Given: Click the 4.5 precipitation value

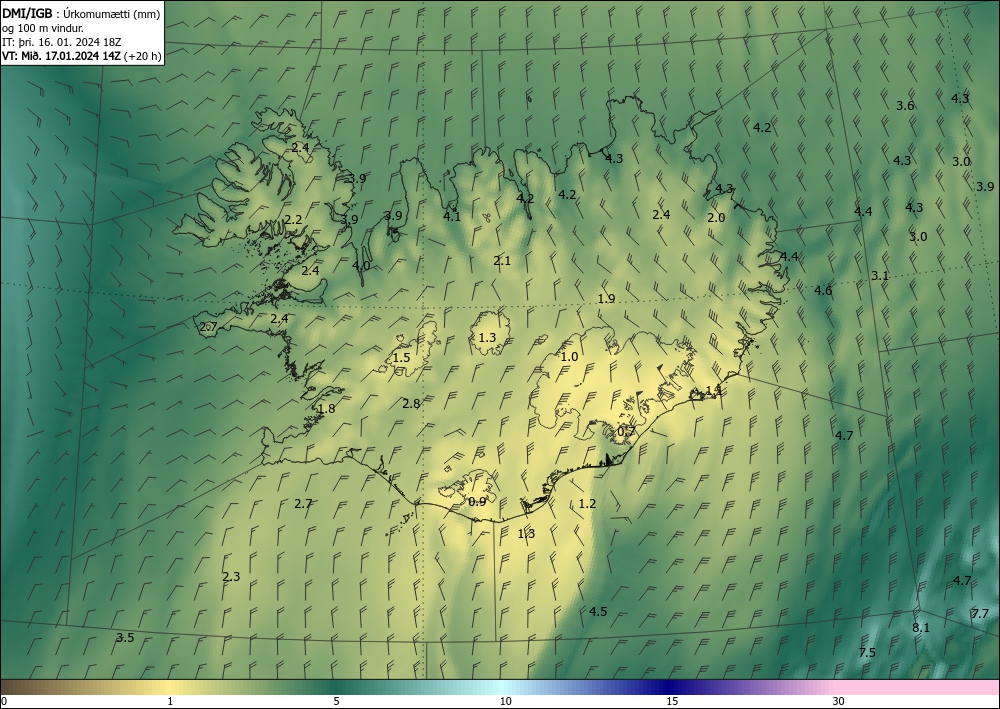Looking at the screenshot, I should pyautogui.click(x=598, y=612).
